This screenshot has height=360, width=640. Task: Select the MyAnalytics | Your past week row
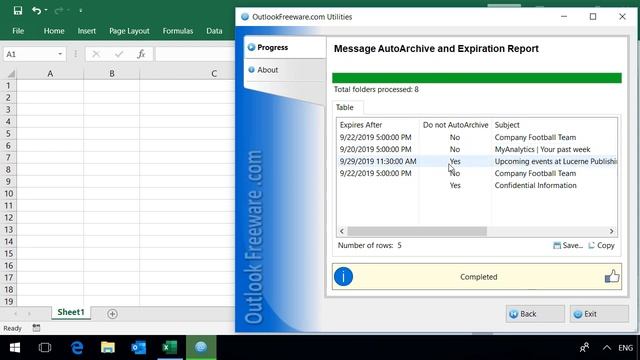click(x=477, y=149)
